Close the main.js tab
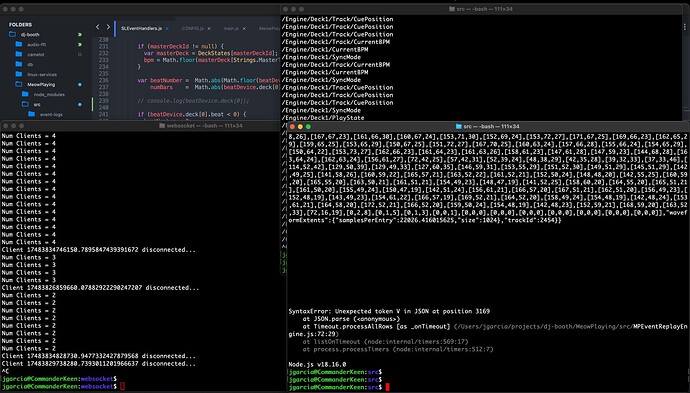Viewport: 690px width, 393px height. (244, 29)
